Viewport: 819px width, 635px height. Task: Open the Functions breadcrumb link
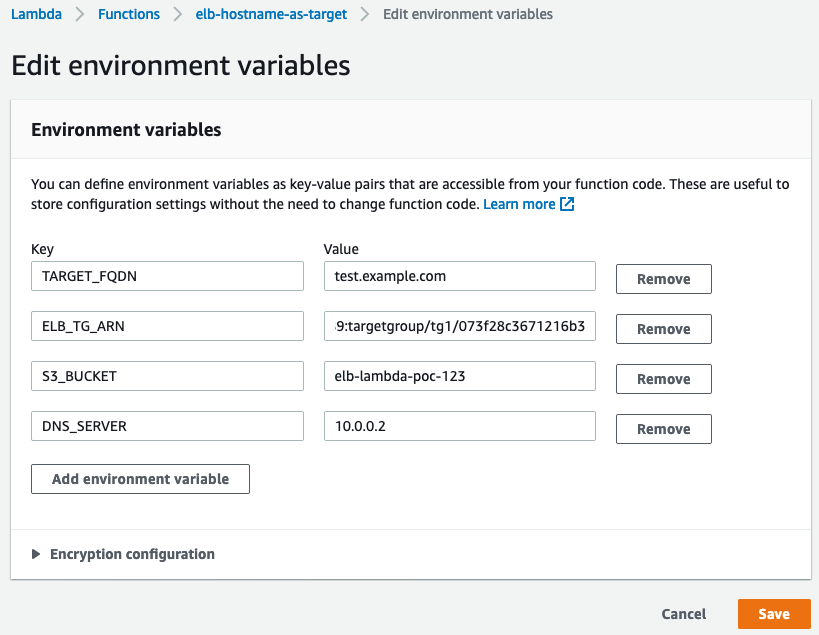(x=128, y=14)
